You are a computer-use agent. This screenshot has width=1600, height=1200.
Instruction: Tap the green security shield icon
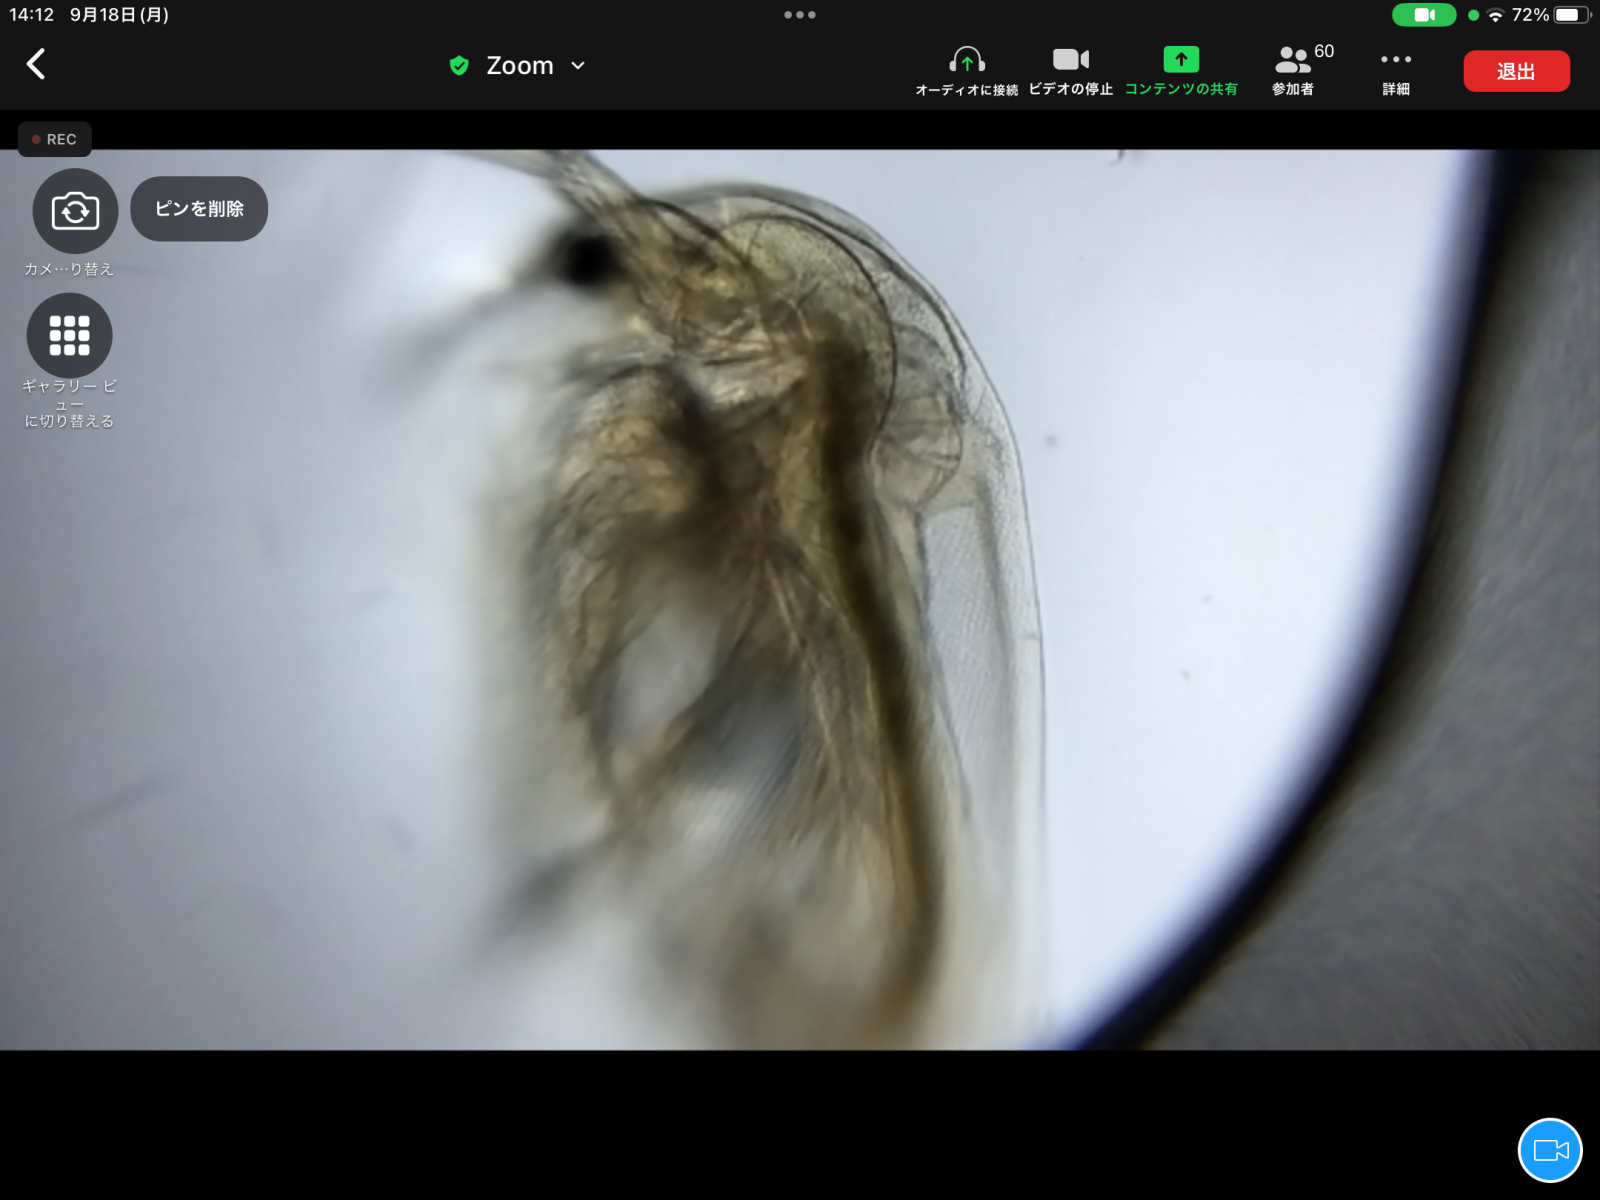tap(459, 66)
